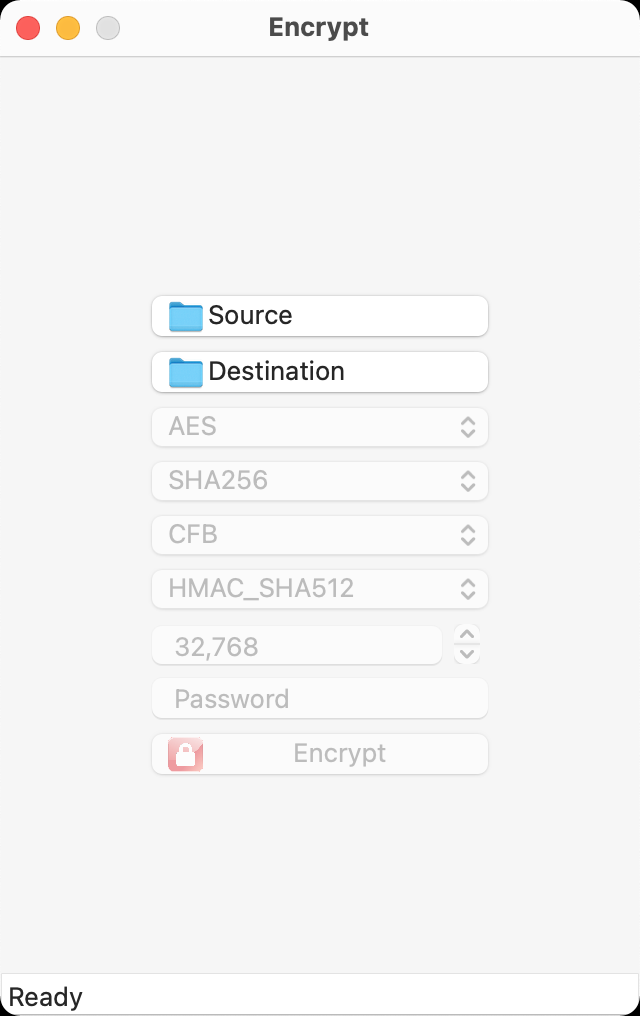The width and height of the screenshot is (640, 1016).
Task: Click the Ready status bar
Action: [x=319, y=996]
